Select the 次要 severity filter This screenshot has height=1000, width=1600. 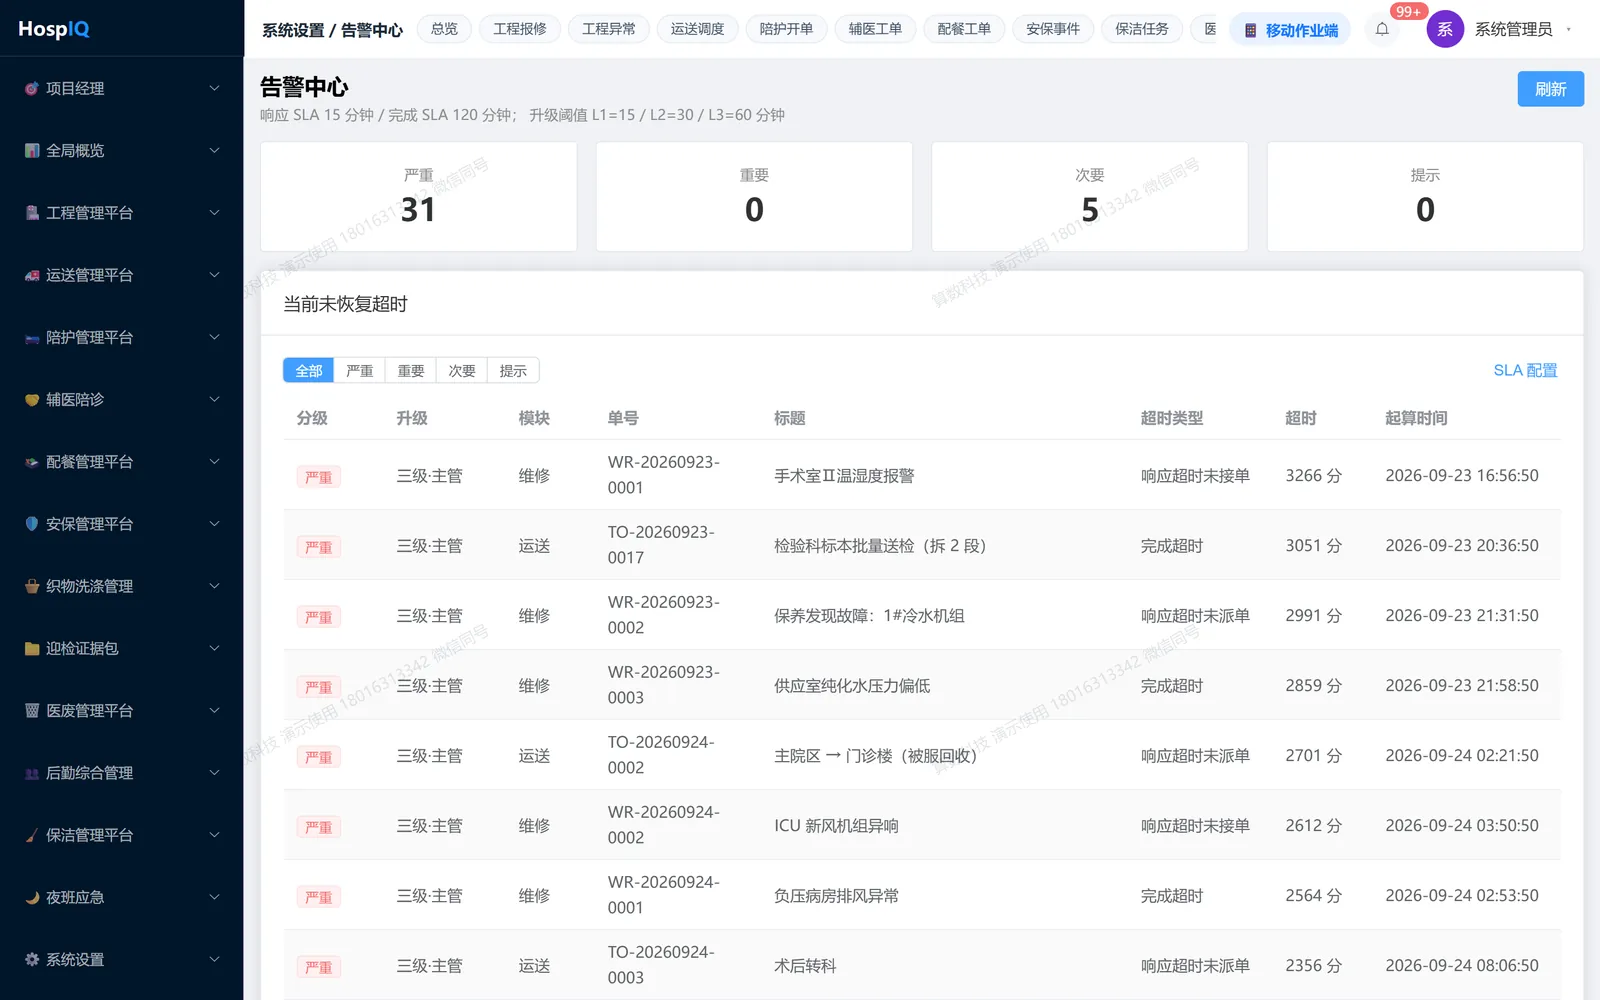point(462,371)
